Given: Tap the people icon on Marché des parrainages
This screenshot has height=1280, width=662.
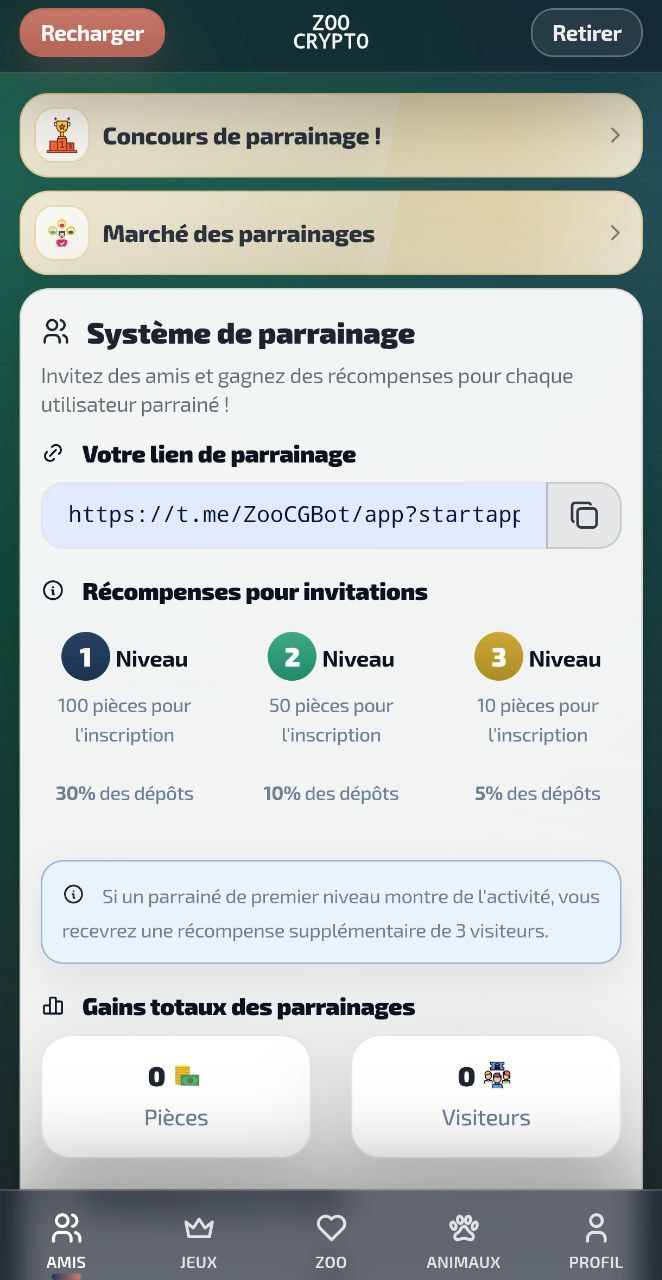Looking at the screenshot, I should (x=61, y=232).
